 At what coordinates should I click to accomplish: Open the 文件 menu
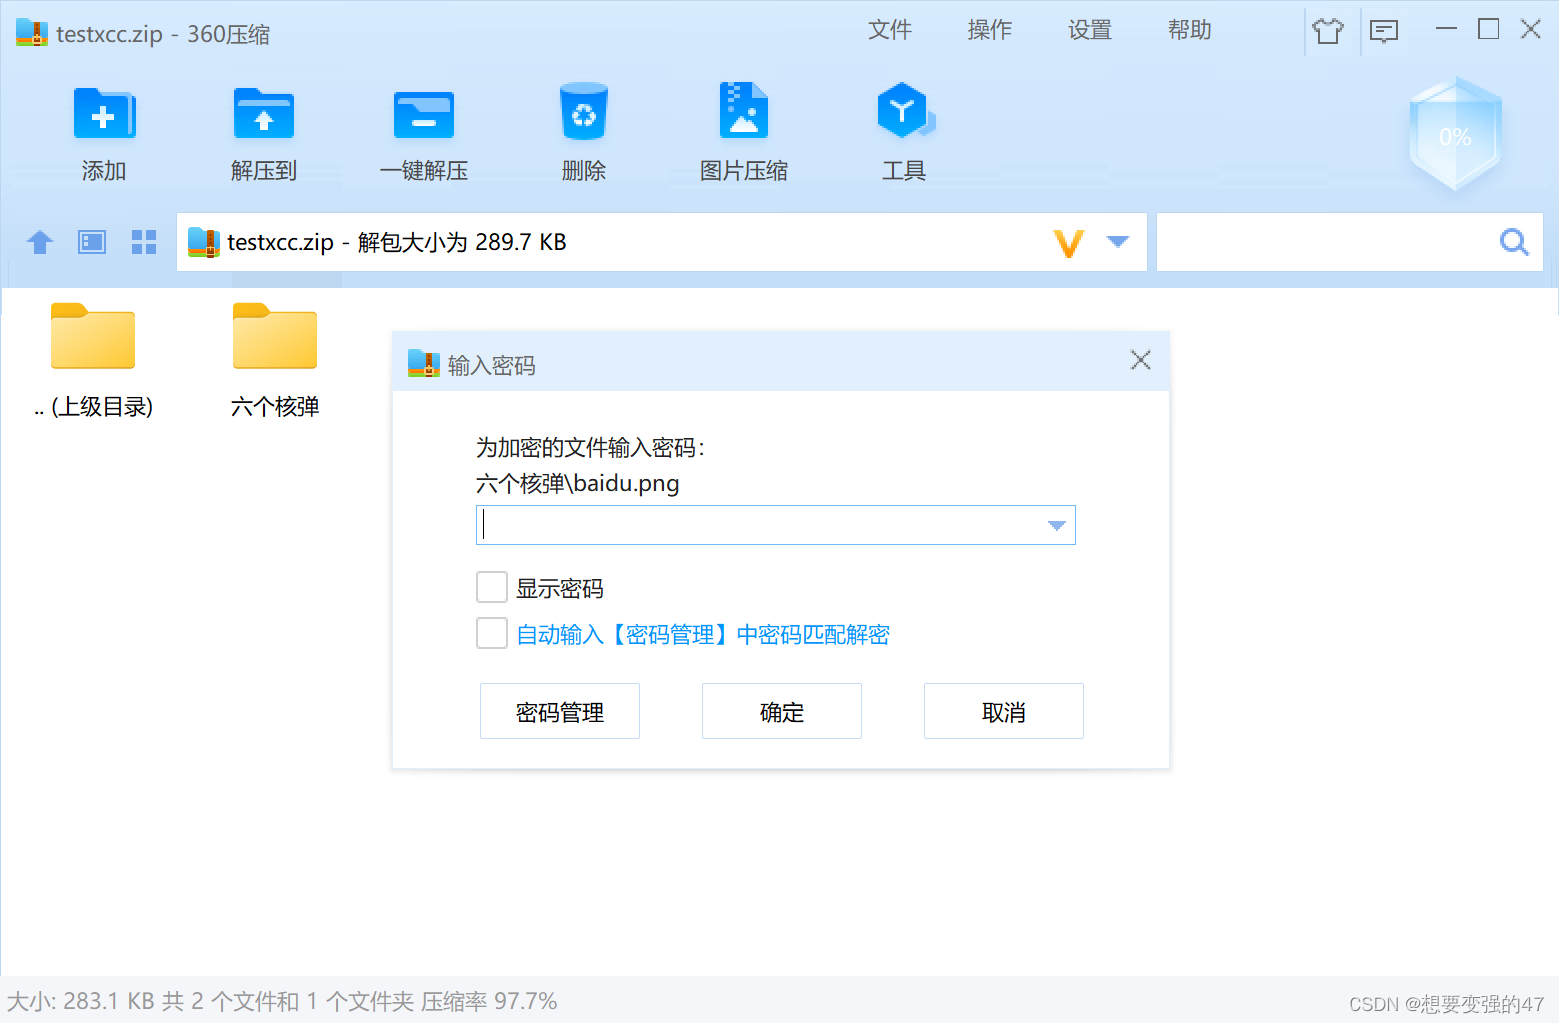890,30
